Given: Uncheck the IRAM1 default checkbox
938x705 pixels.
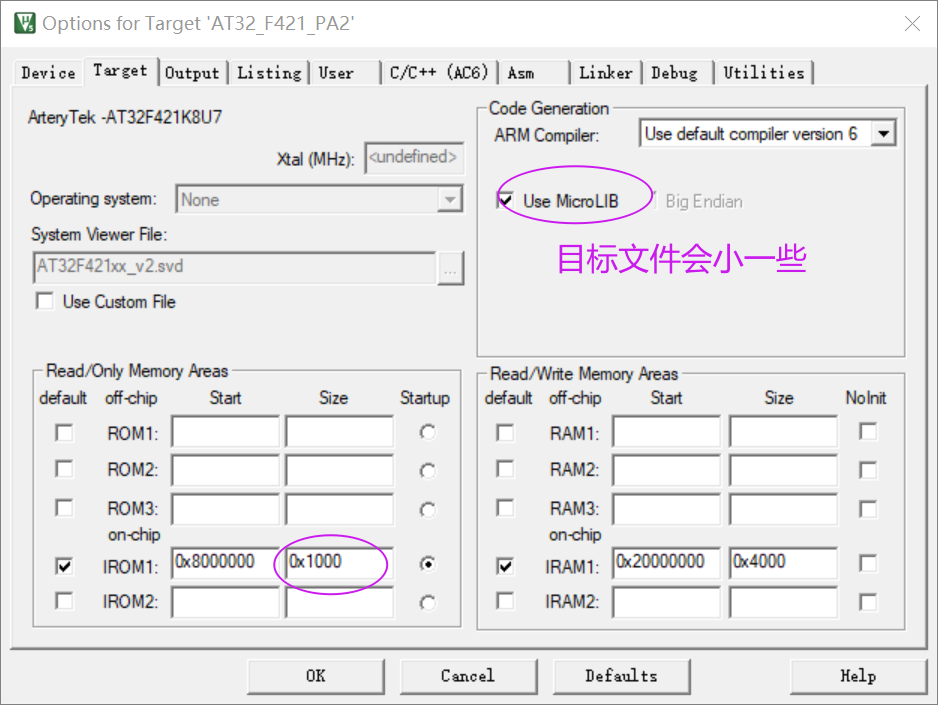Looking at the screenshot, I should pos(505,566).
